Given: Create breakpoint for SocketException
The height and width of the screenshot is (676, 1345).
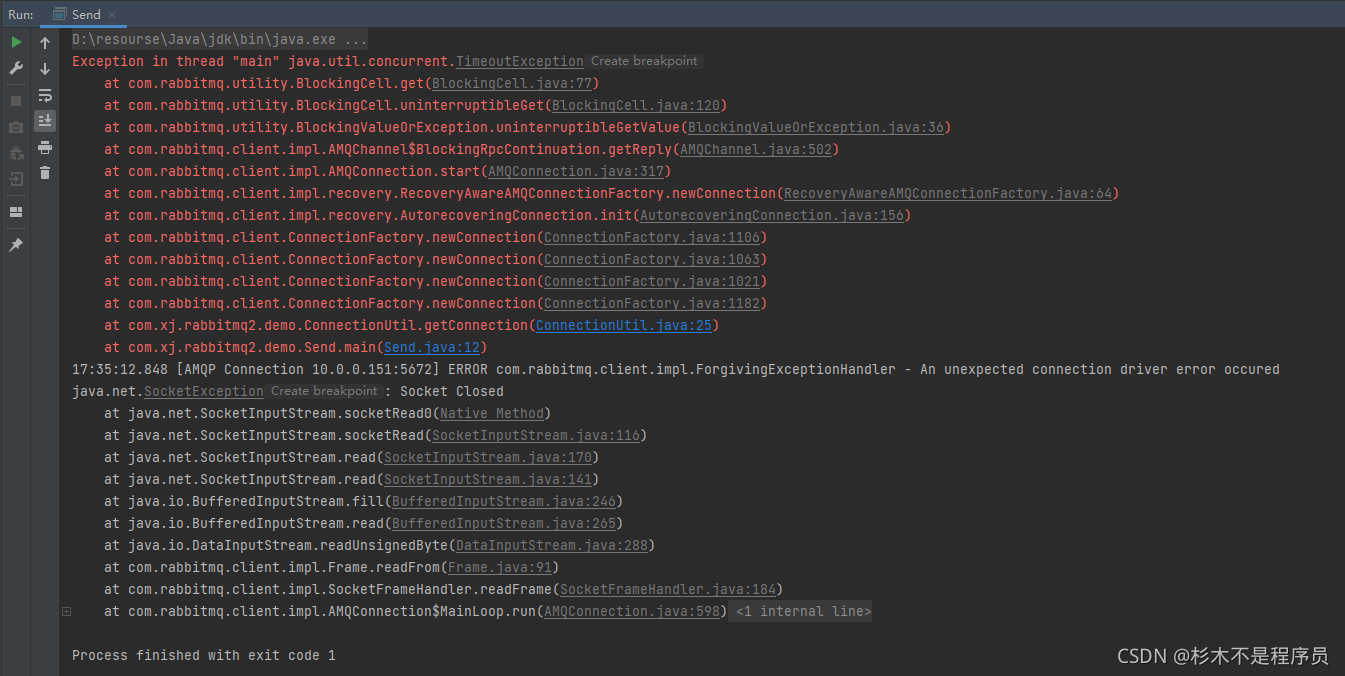Looking at the screenshot, I should 325,391.
